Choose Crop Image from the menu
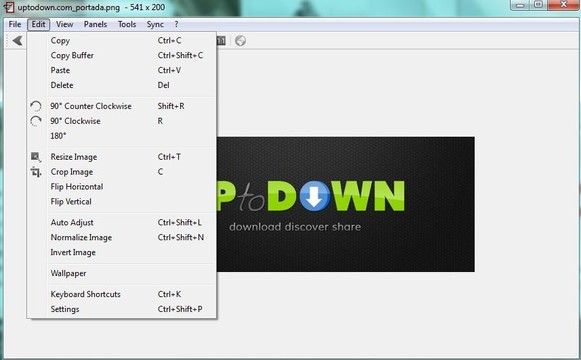Image resolution: width=581 pixels, height=360 pixels. (x=122, y=172)
